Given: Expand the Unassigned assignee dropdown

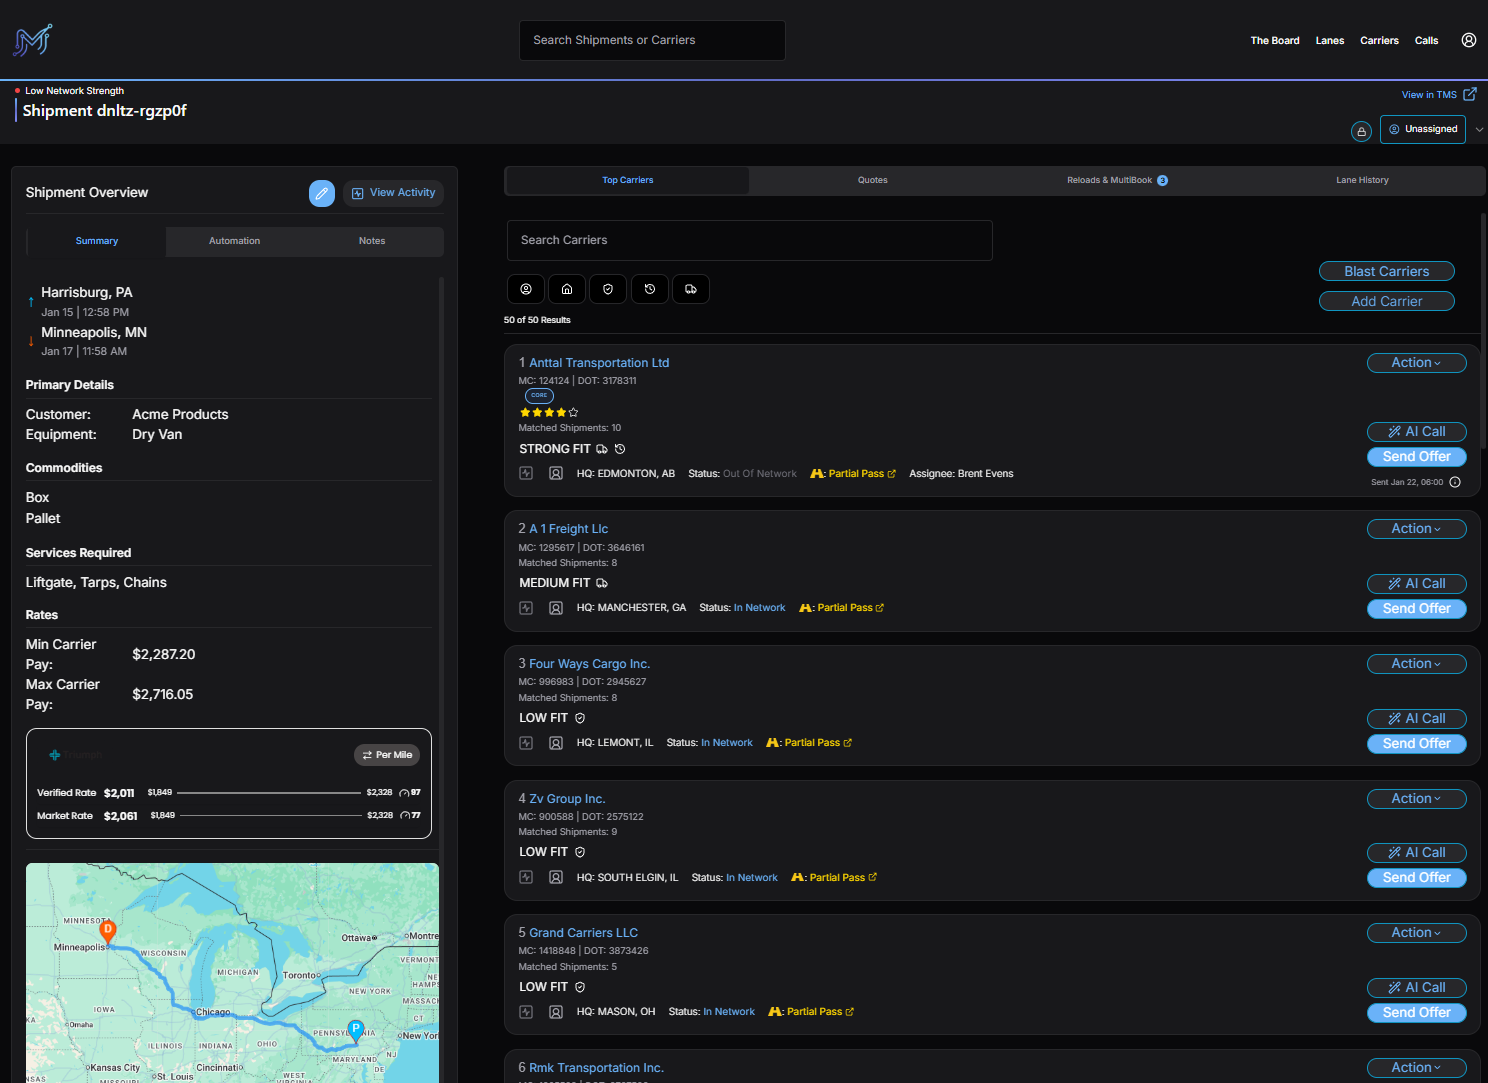Looking at the screenshot, I should 1479,129.
